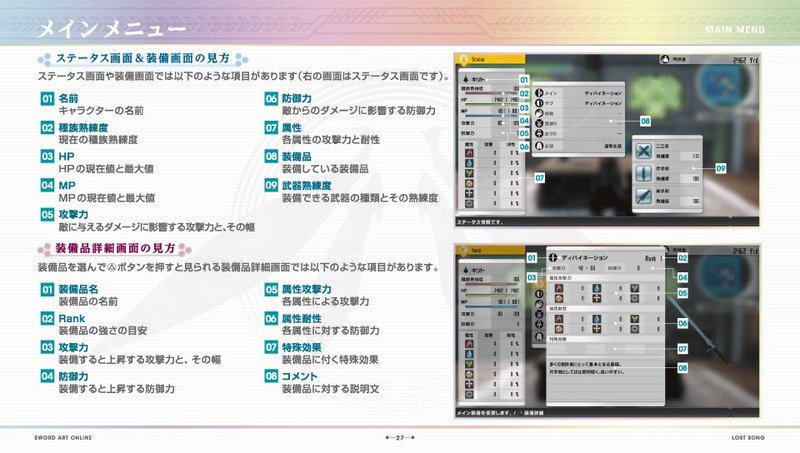The image size is (800, 453).
Task: Click the '種族熟練度' list item
Action: tap(83, 128)
